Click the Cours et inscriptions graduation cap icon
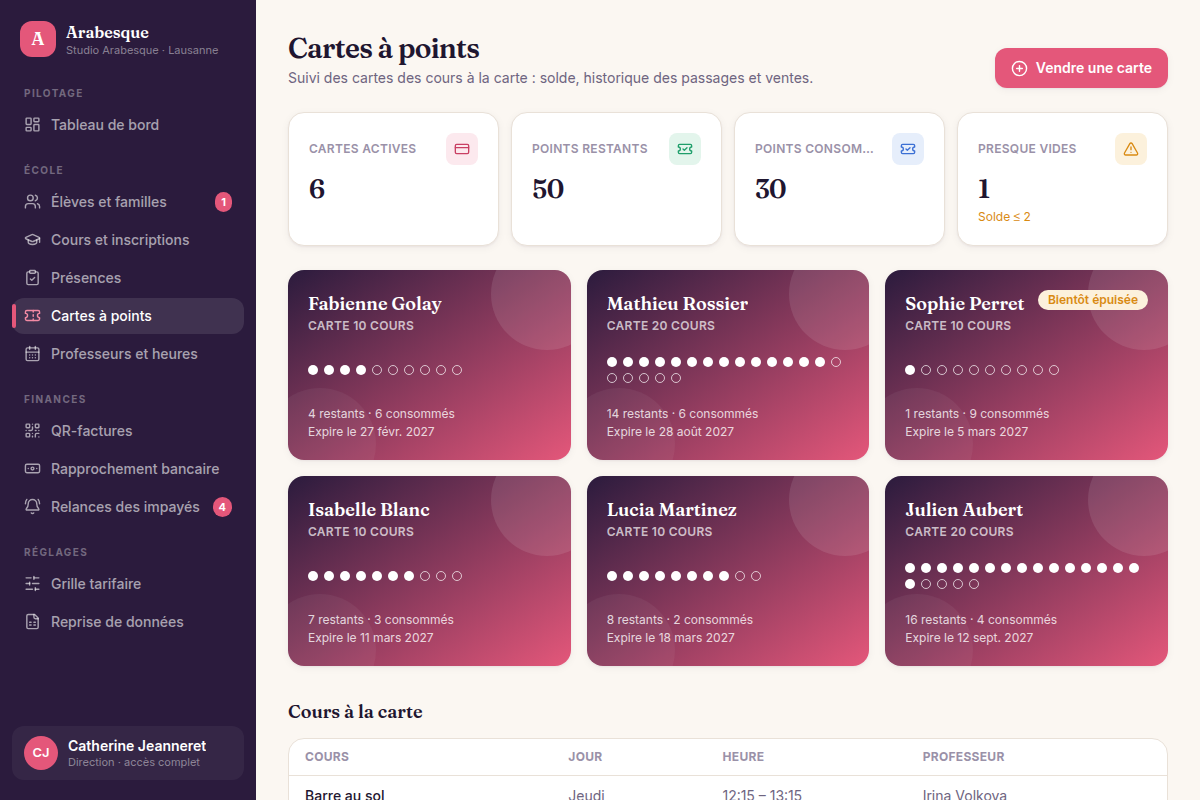The image size is (1200, 800). click(x=32, y=240)
